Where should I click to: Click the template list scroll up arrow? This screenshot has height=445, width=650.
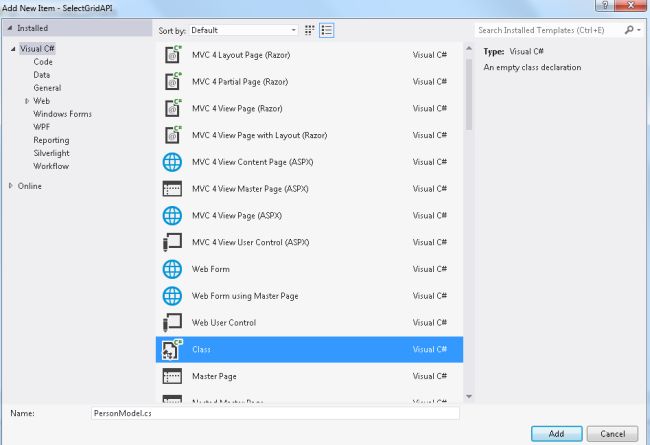469,49
